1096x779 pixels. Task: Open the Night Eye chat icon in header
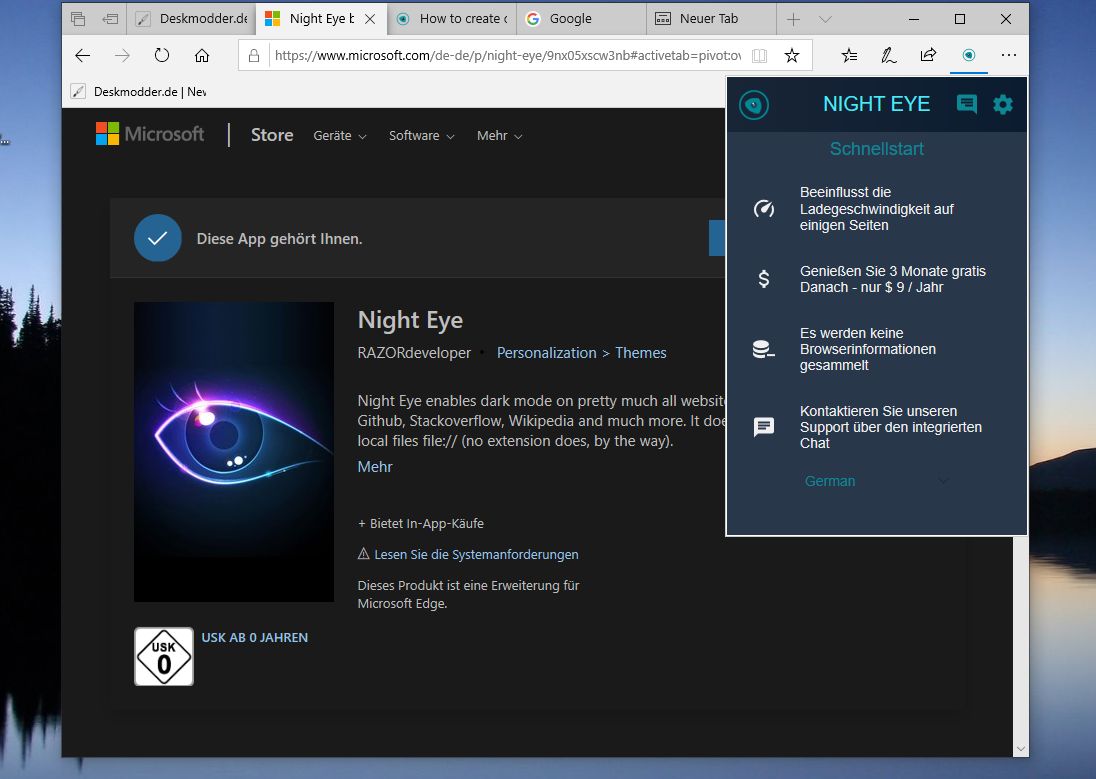[967, 104]
